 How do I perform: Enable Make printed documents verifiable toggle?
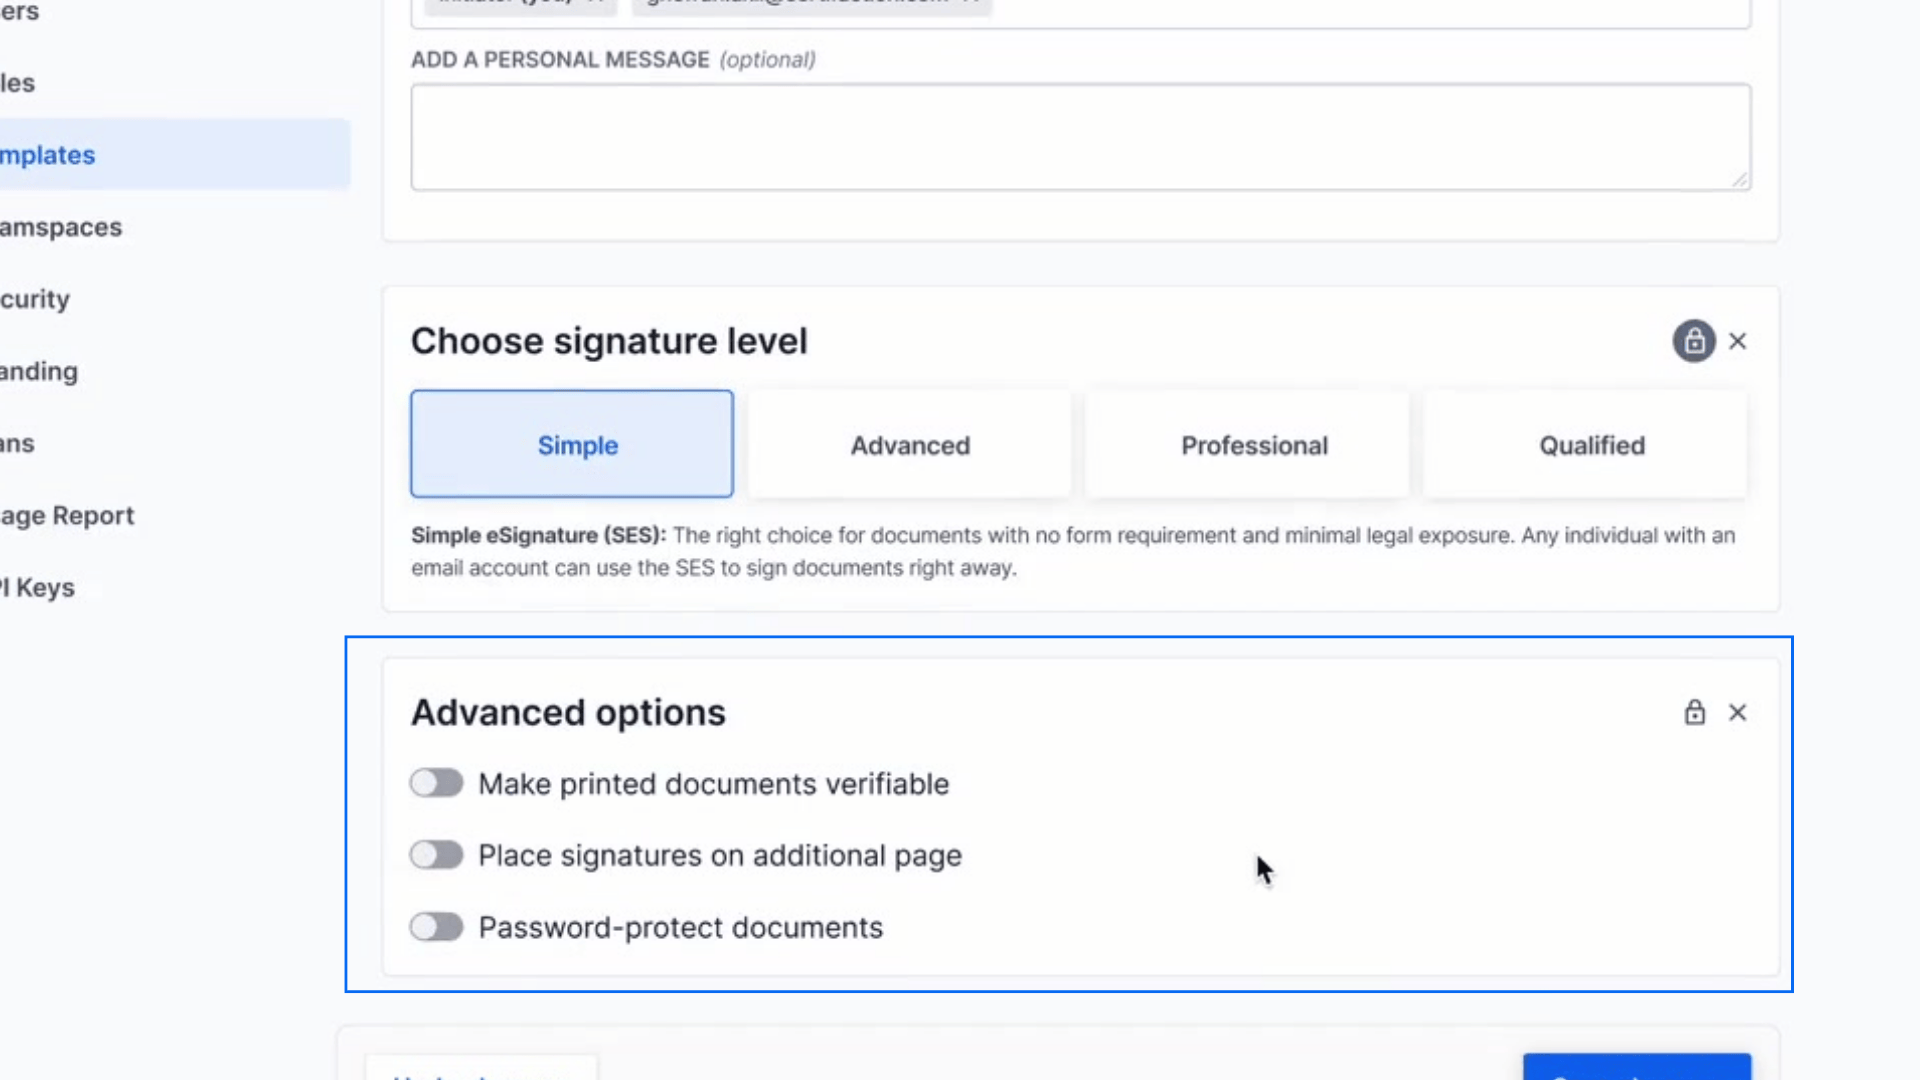(x=436, y=783)
